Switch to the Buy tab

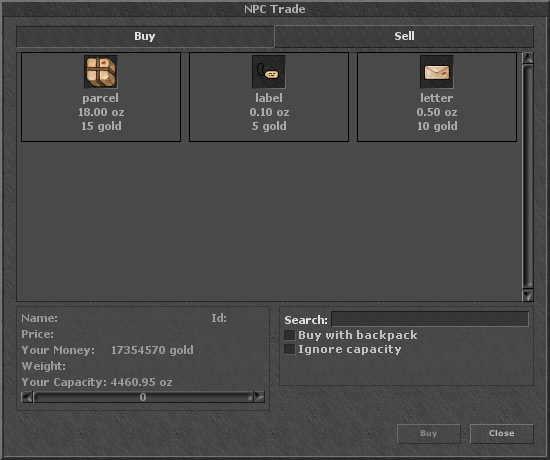coord(145,36)
